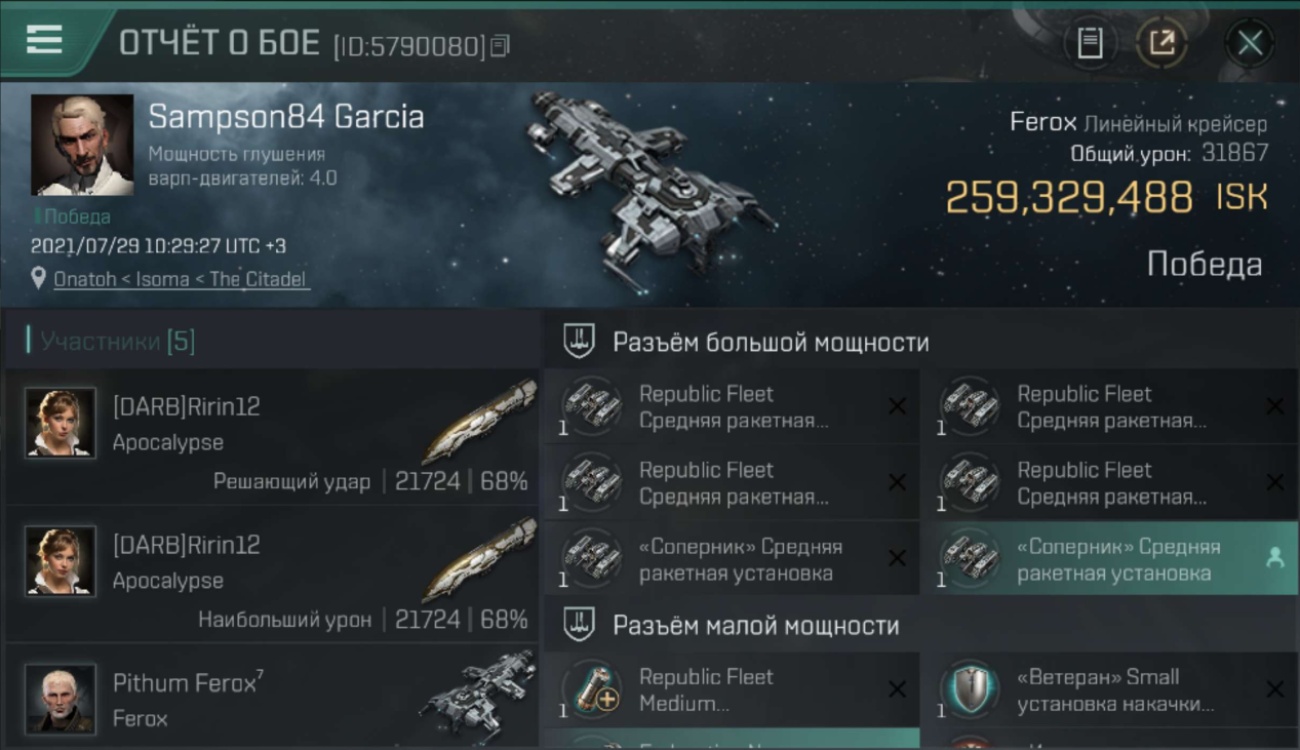This screenshot has height=750, width=1300.
Task: Open the hamburger menu icon
Action: point(44,41)
